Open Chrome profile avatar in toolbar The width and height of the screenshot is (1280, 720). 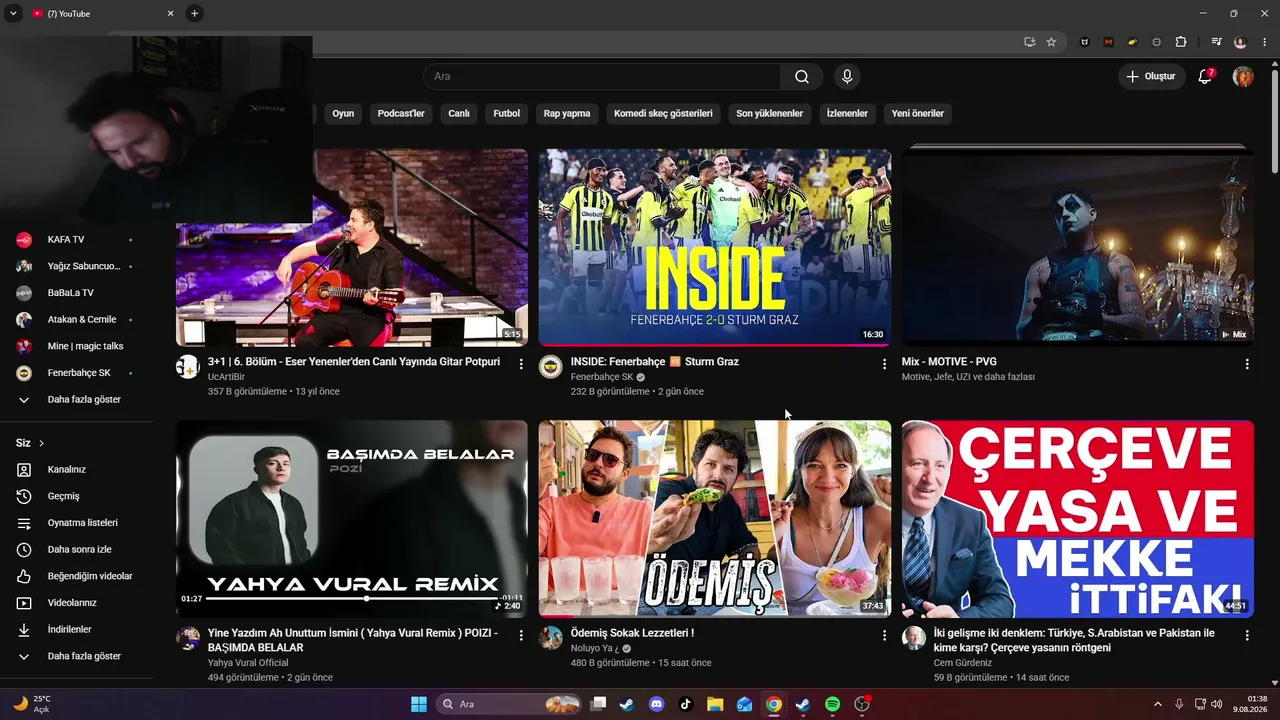point(1241,42)
